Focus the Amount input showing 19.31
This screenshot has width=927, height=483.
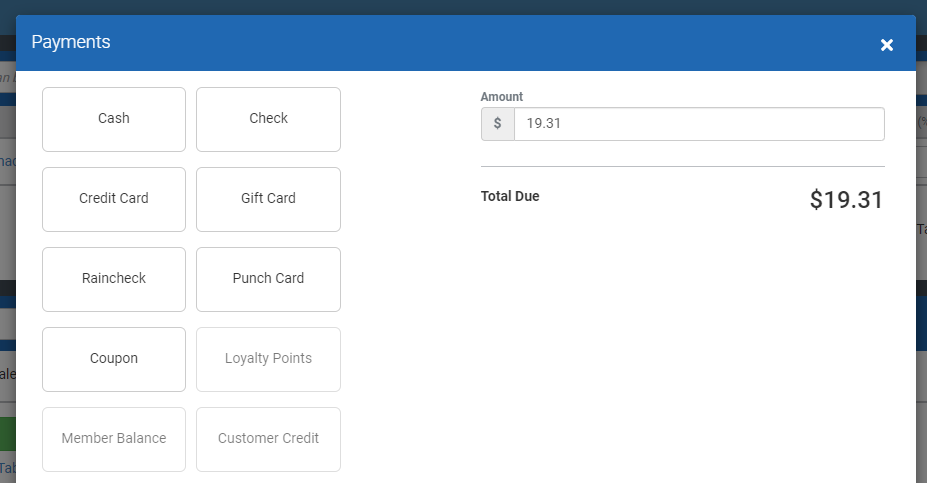pyautogui.click(x=698, y=124)
